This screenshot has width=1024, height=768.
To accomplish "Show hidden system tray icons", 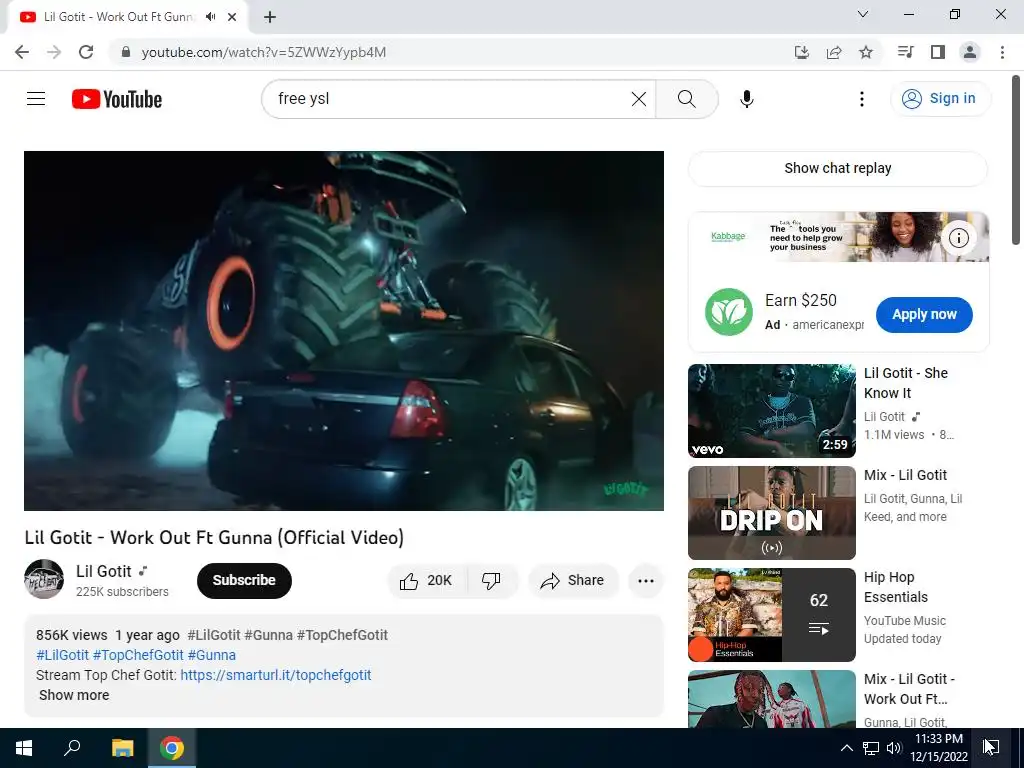I will click(846, 748).
